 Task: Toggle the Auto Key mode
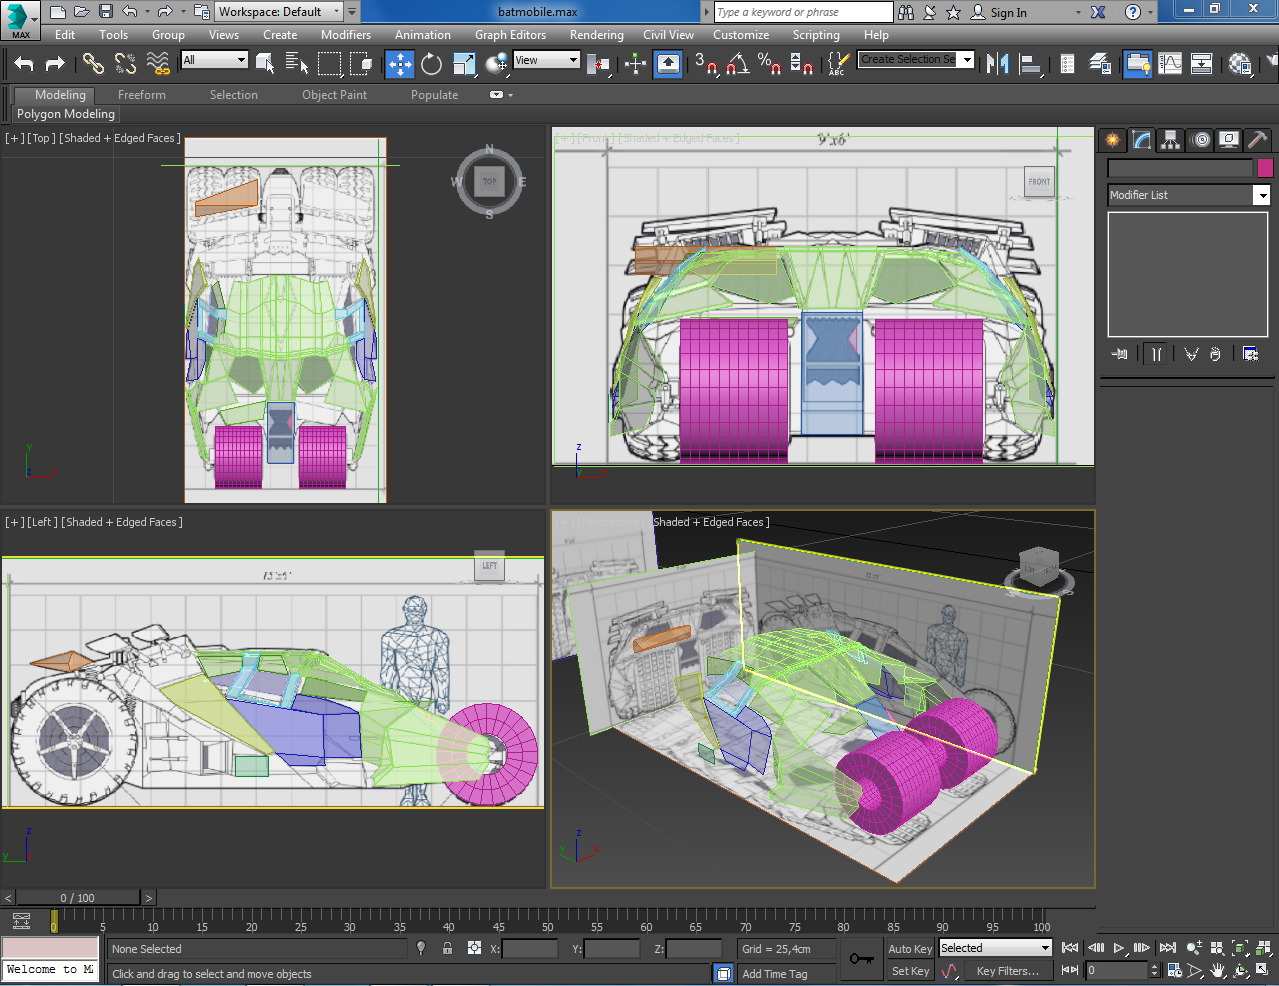[x=910, y=949]
